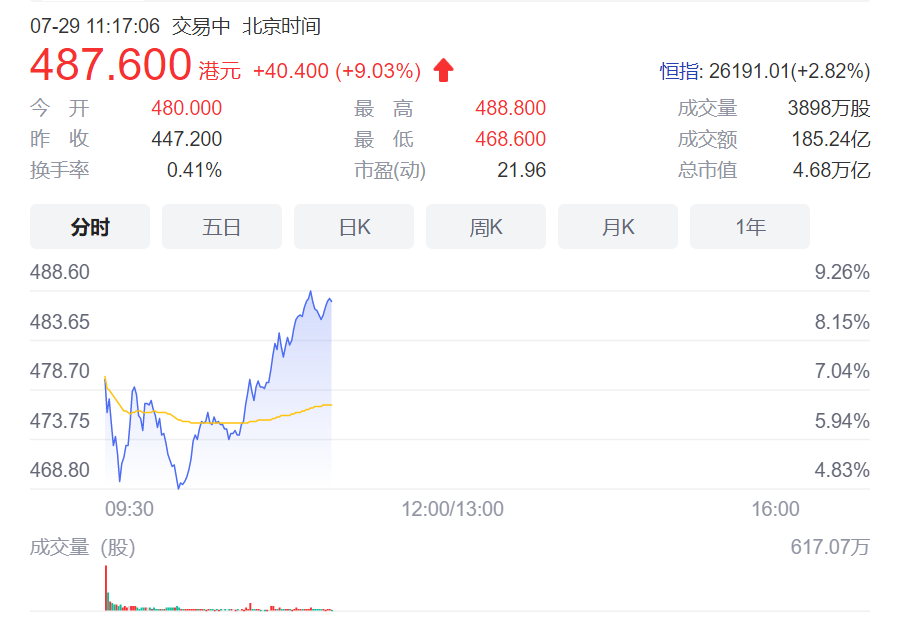The width and height of the screenshot is (924, 619).
Task: Click the 成交量 (股) volume chart label
Action: pos(82,547)
